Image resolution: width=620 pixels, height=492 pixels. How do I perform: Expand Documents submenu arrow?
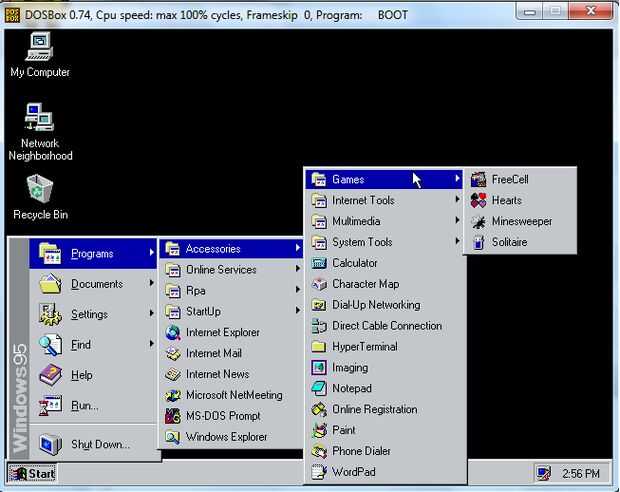pos(151,283)
